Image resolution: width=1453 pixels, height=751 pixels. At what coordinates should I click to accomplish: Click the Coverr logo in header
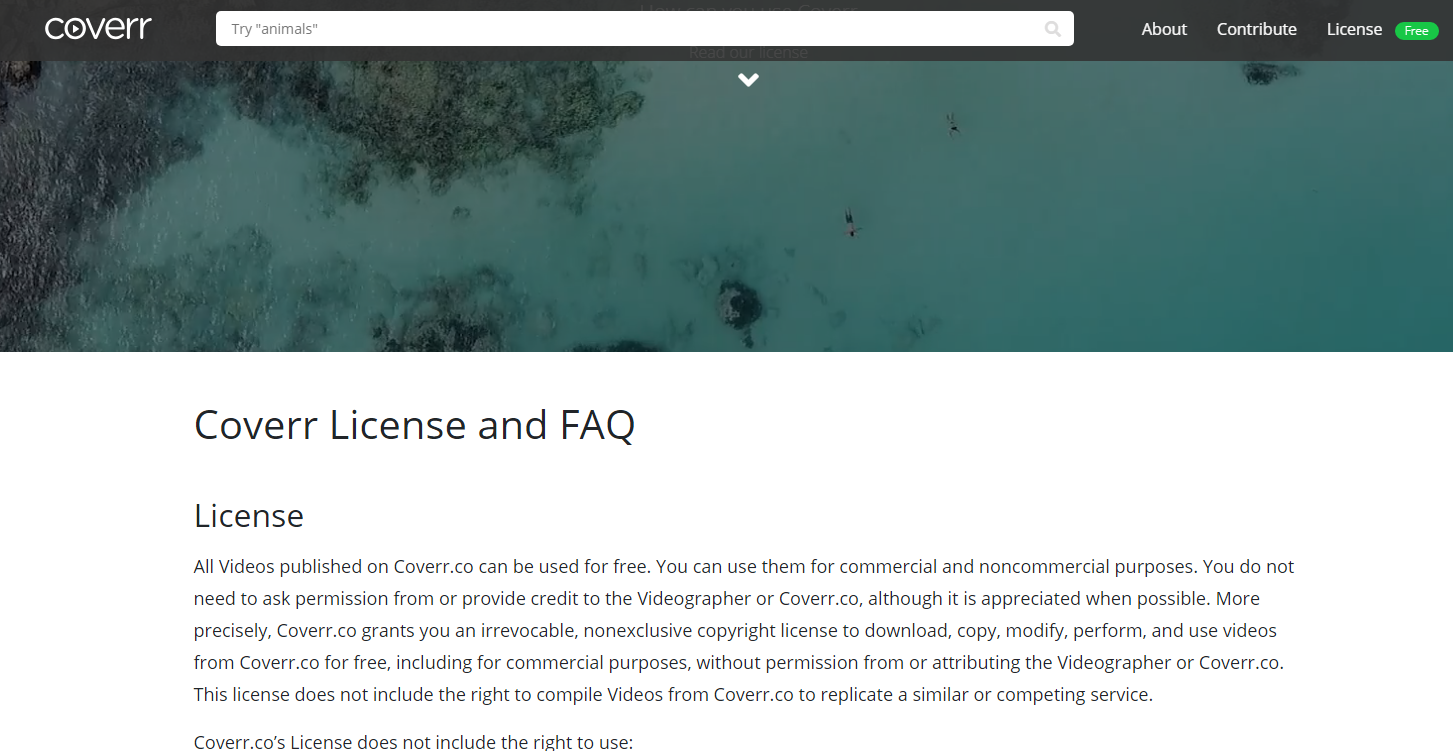98,28
